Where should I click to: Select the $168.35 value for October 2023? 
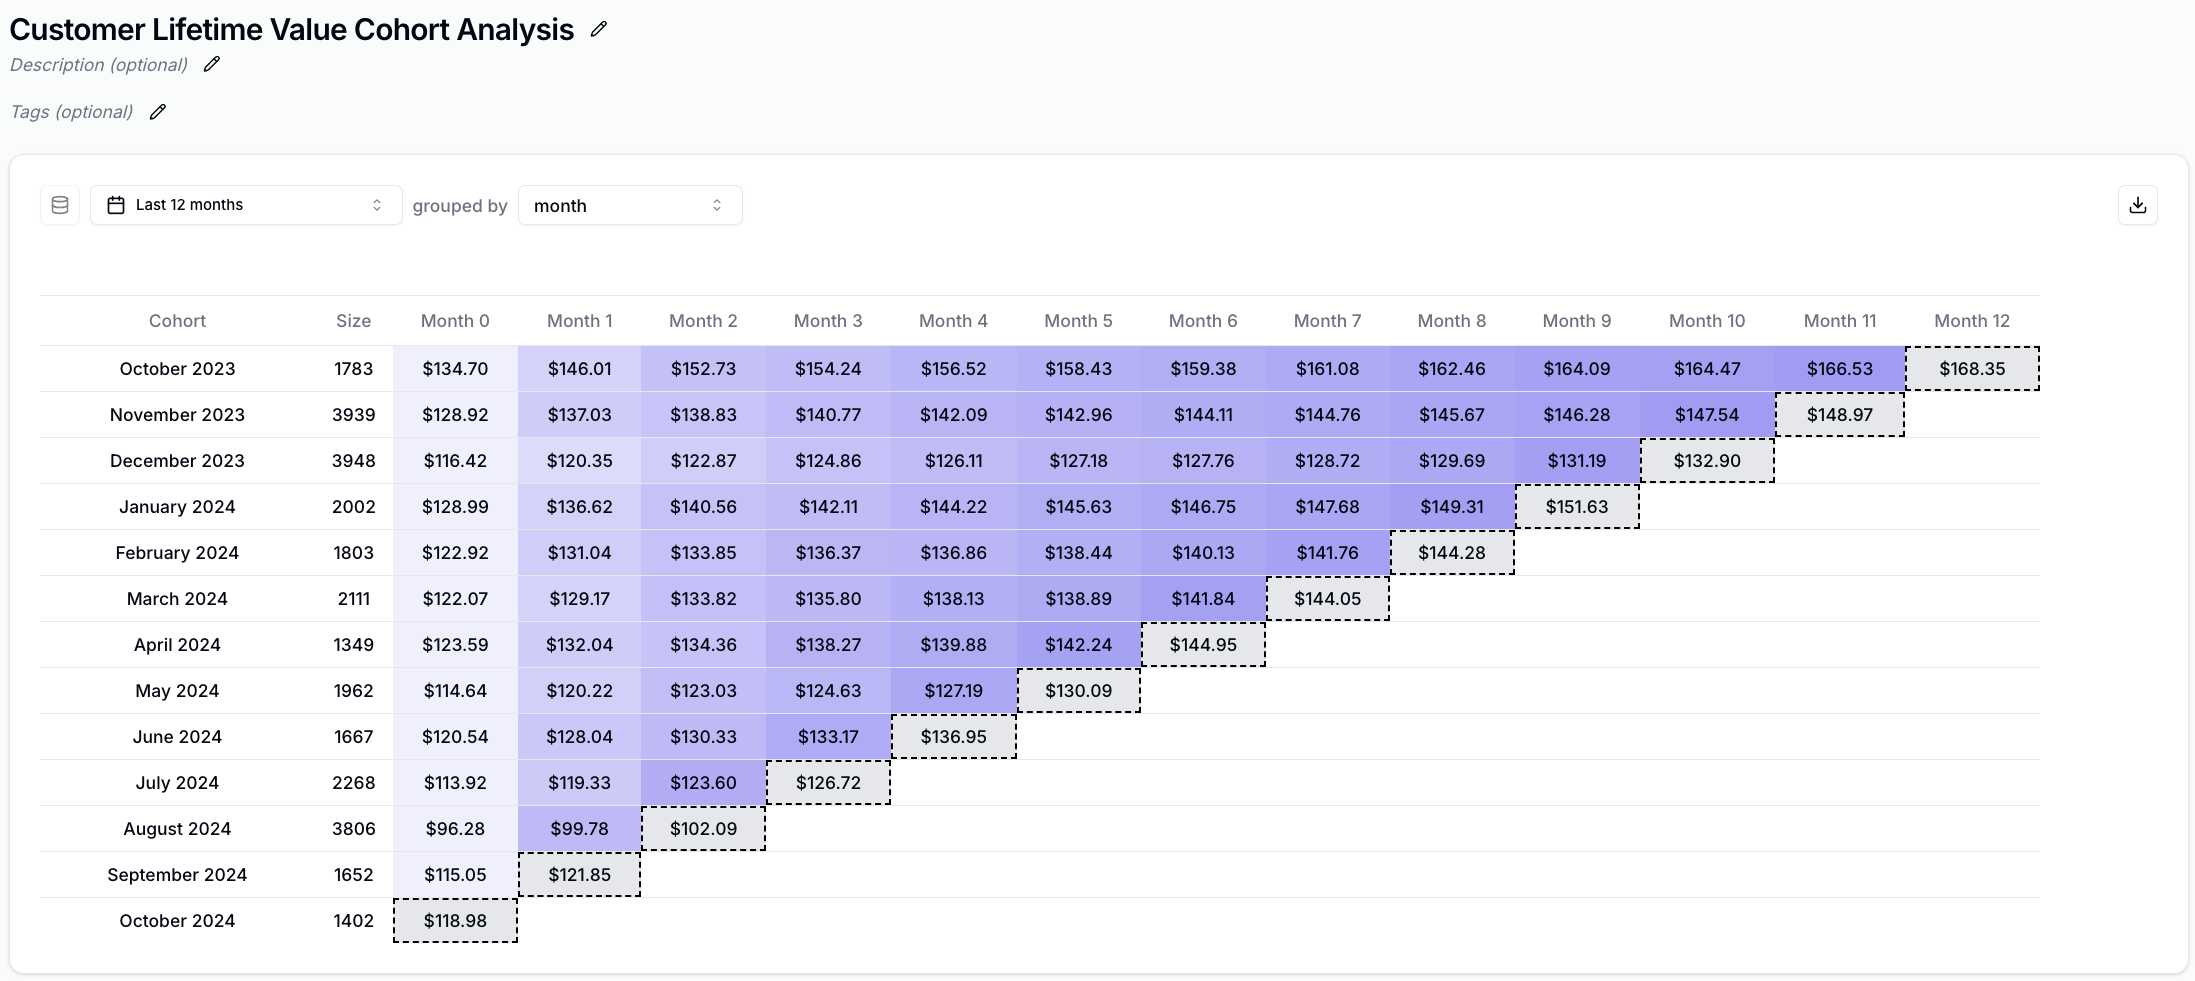tap(1971, 368)
